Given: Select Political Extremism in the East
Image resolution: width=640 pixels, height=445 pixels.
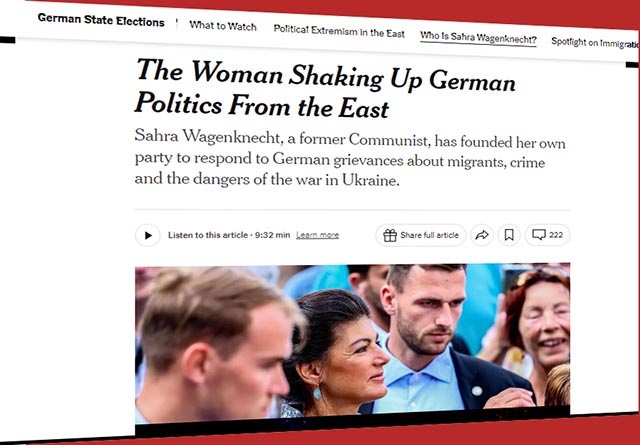Looking at the screenshot, I should [339, 31].
